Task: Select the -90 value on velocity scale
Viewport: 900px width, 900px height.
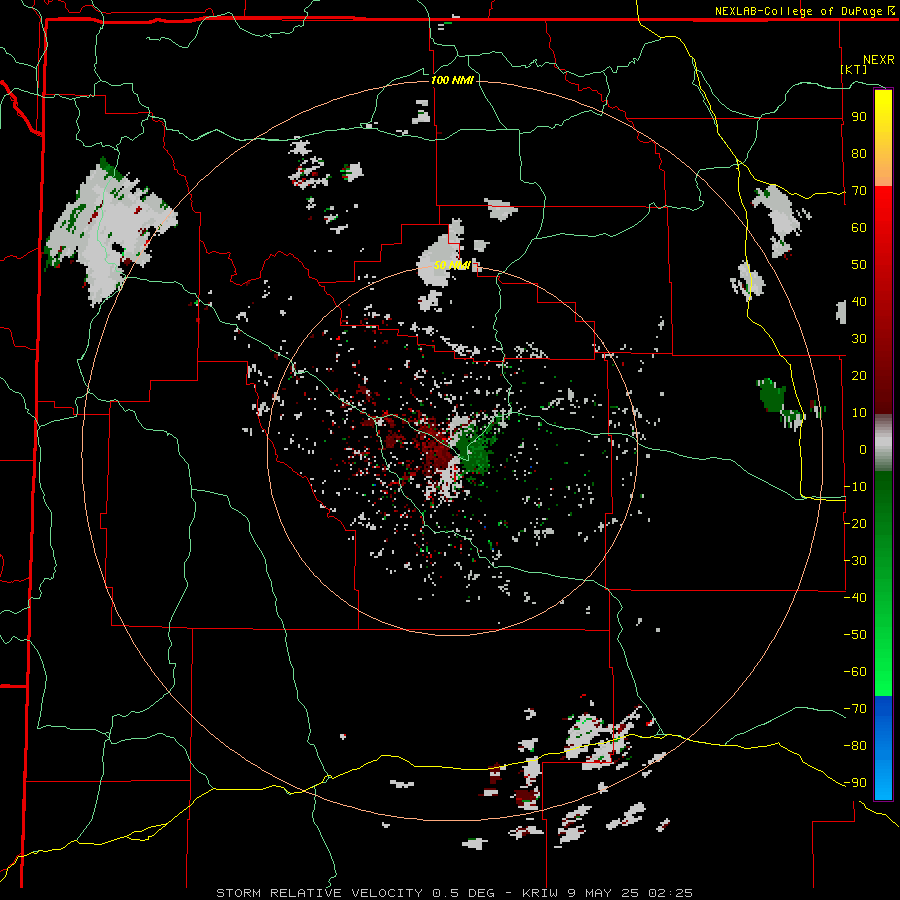Action: click(x=855, y=782)
